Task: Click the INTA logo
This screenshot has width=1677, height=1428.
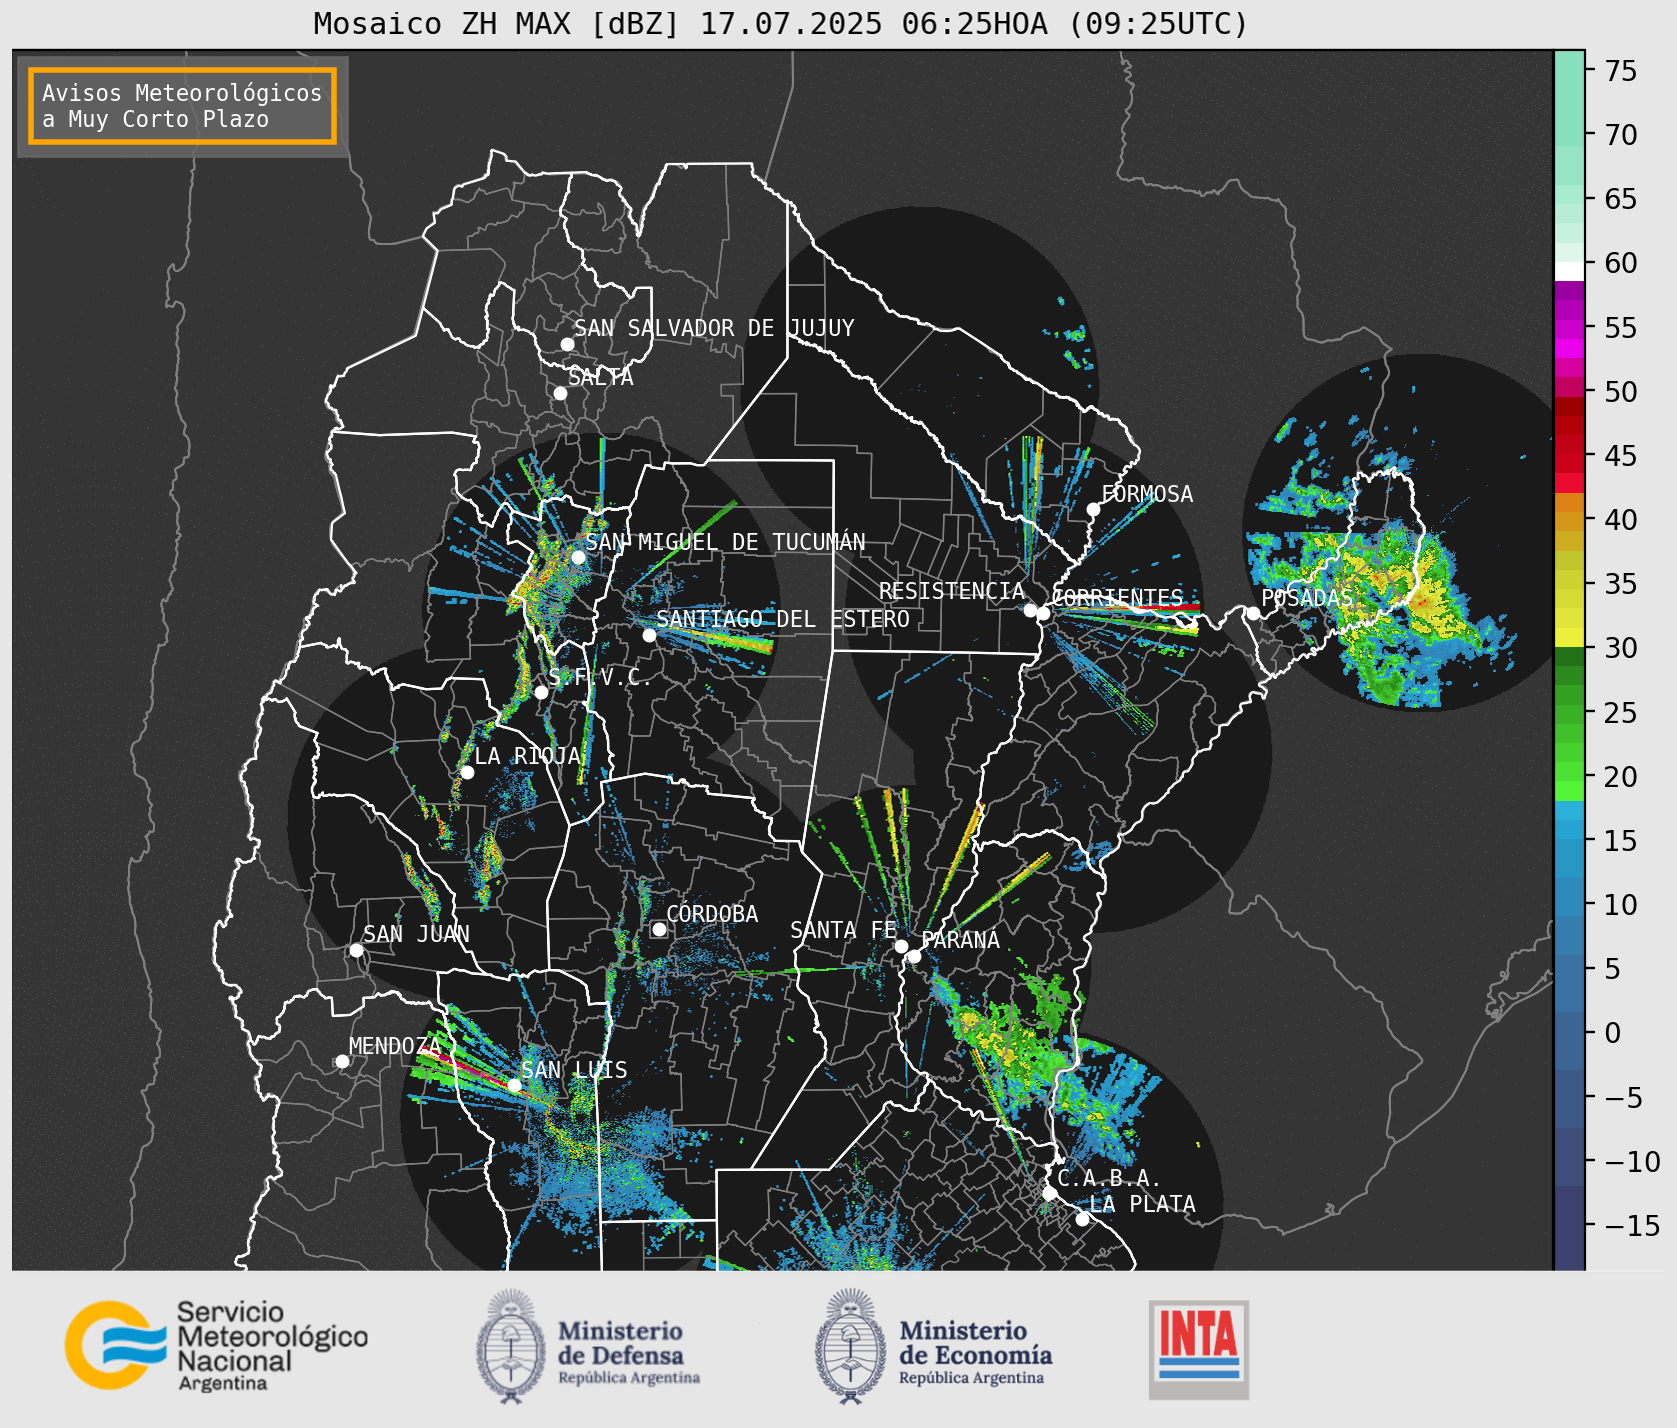Action: pos(1198,1349)
